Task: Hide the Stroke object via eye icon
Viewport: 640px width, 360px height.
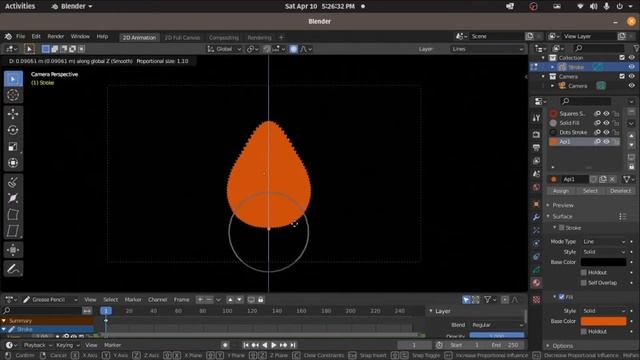Action: (x=632, y=67)
